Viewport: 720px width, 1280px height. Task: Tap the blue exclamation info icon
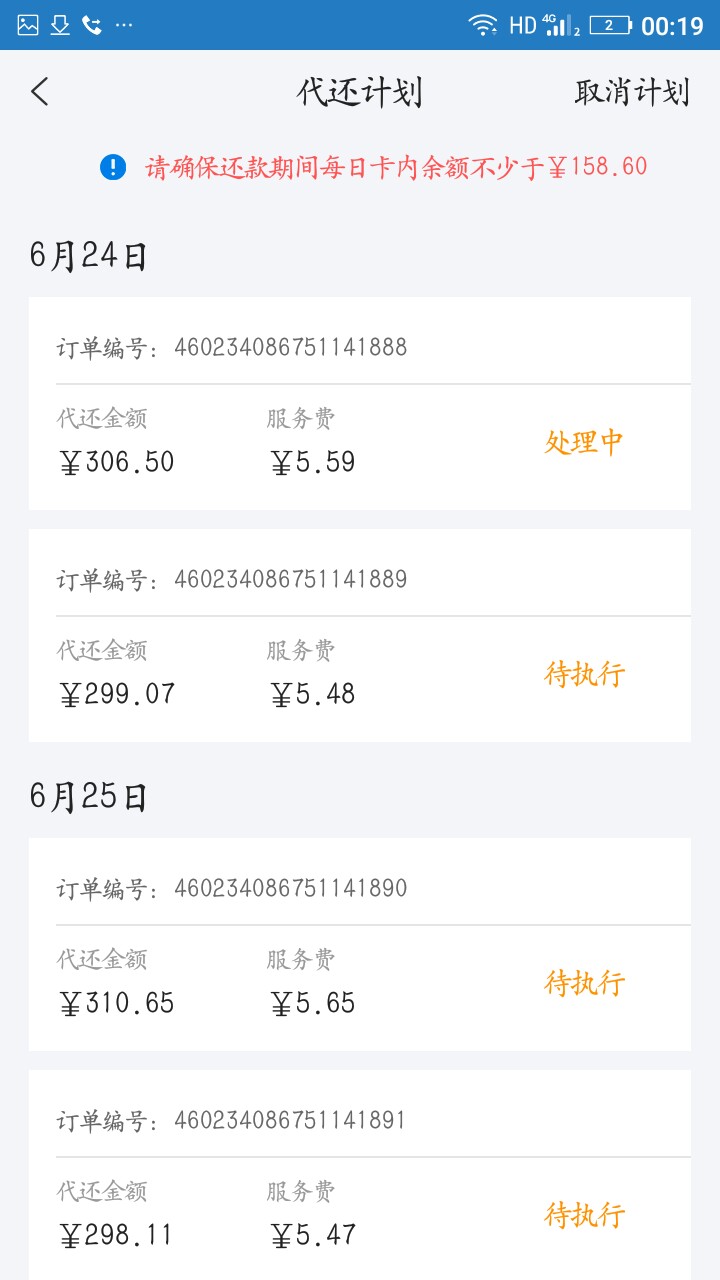click(113, 167)
